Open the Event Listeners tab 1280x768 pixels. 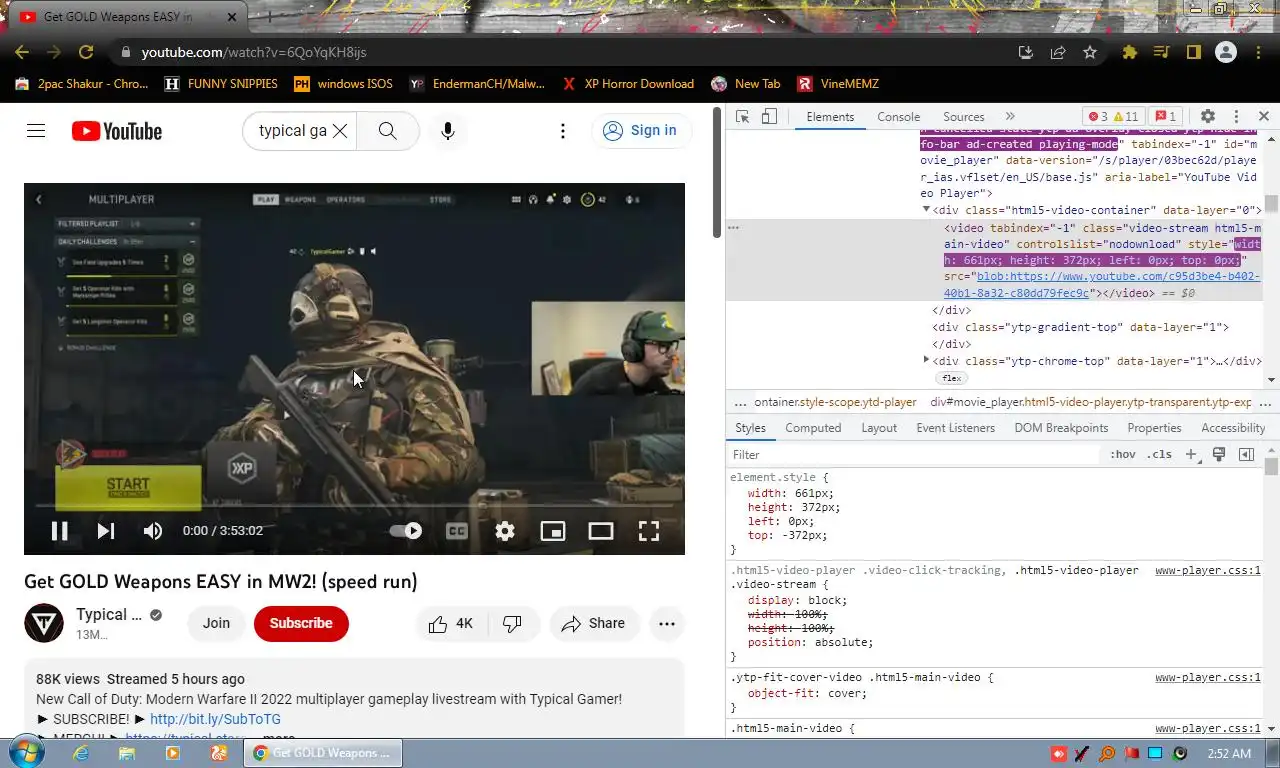[955, 428]
